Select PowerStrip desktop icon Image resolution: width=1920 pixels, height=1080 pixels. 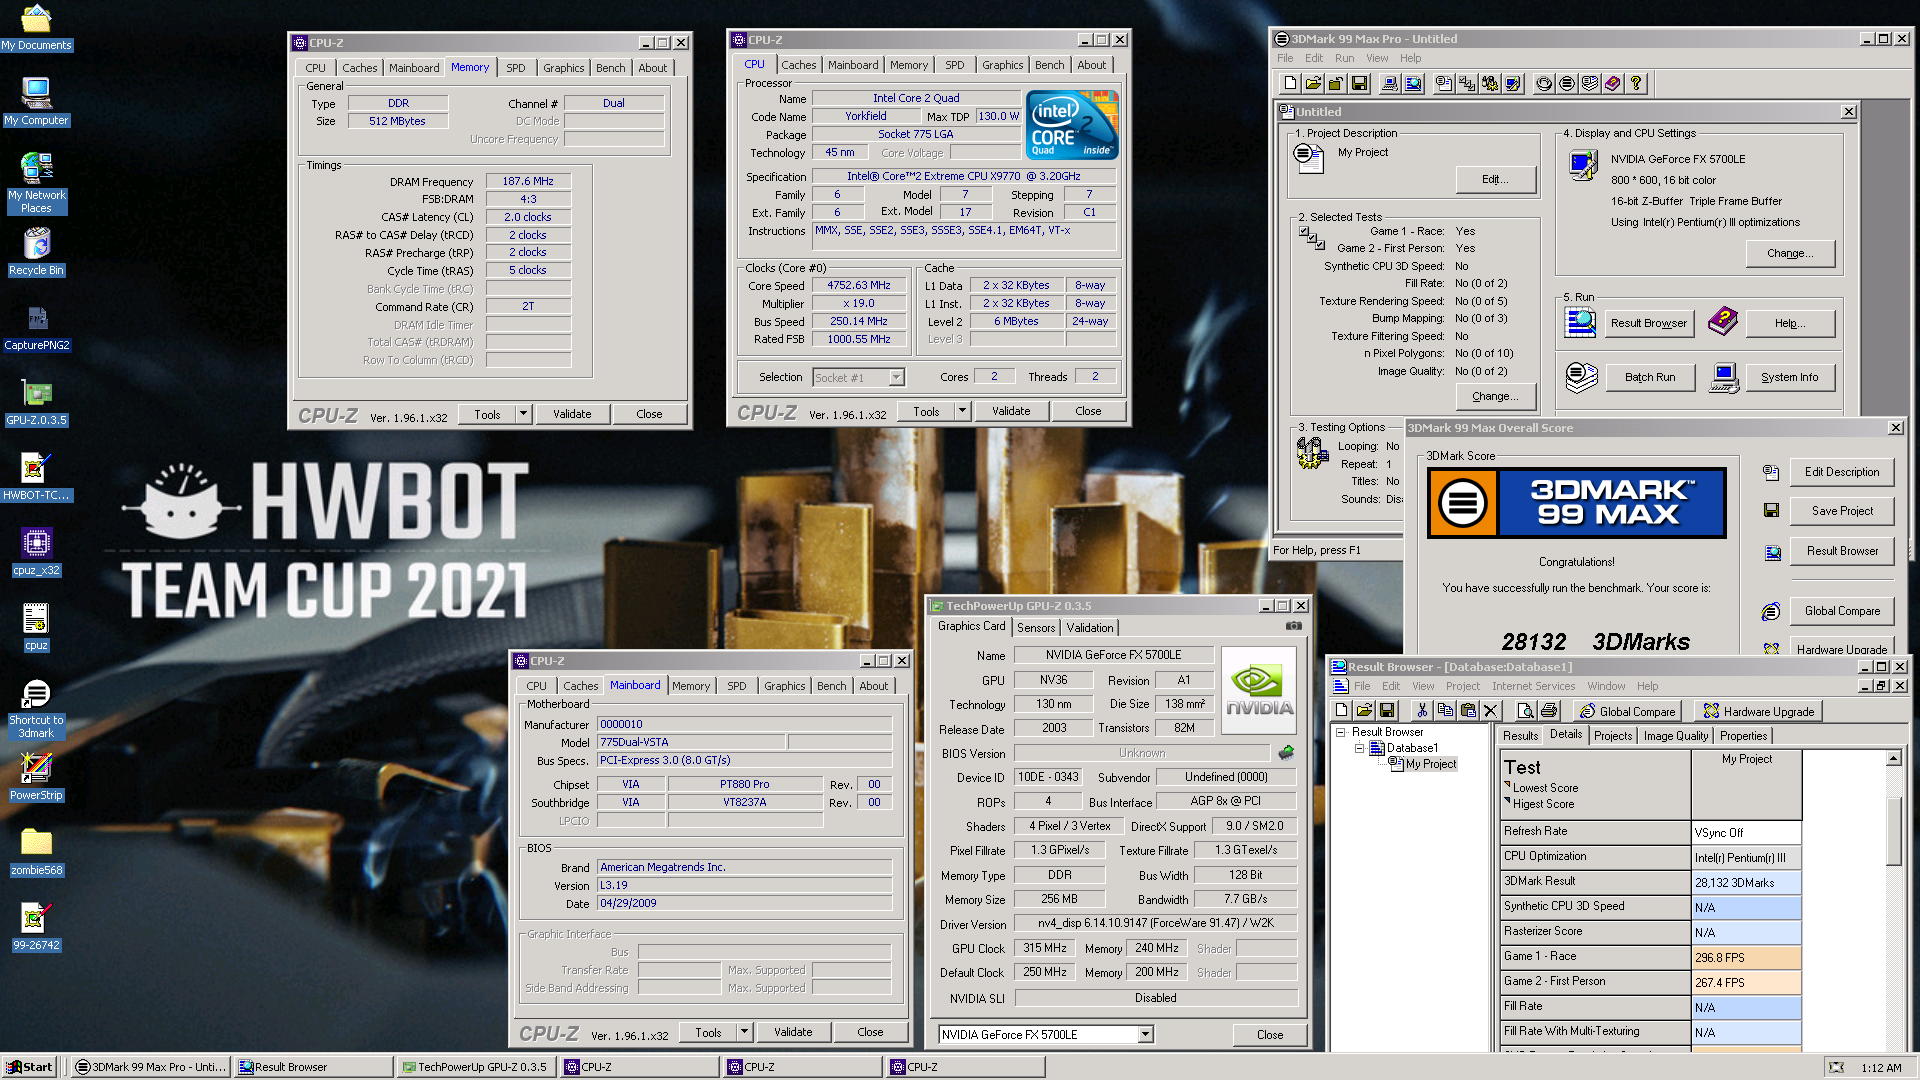[x=36, y=776]
